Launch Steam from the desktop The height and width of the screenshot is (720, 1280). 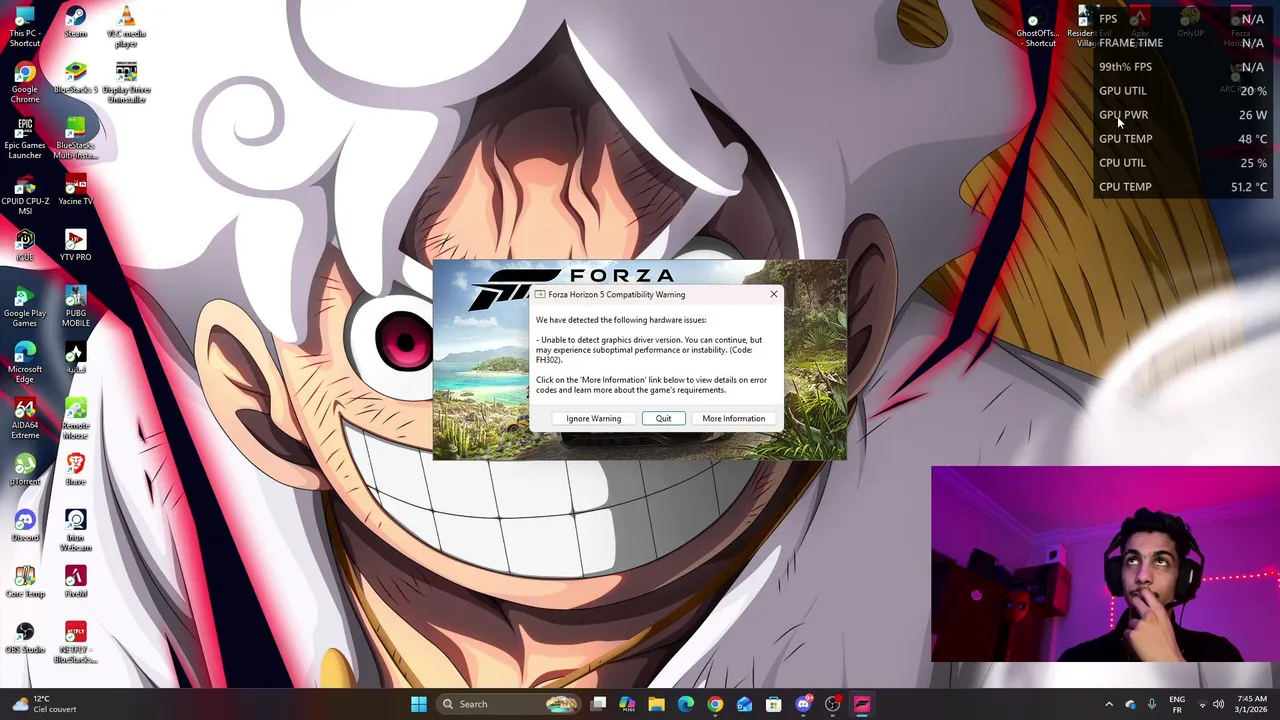tap(75, 23)
